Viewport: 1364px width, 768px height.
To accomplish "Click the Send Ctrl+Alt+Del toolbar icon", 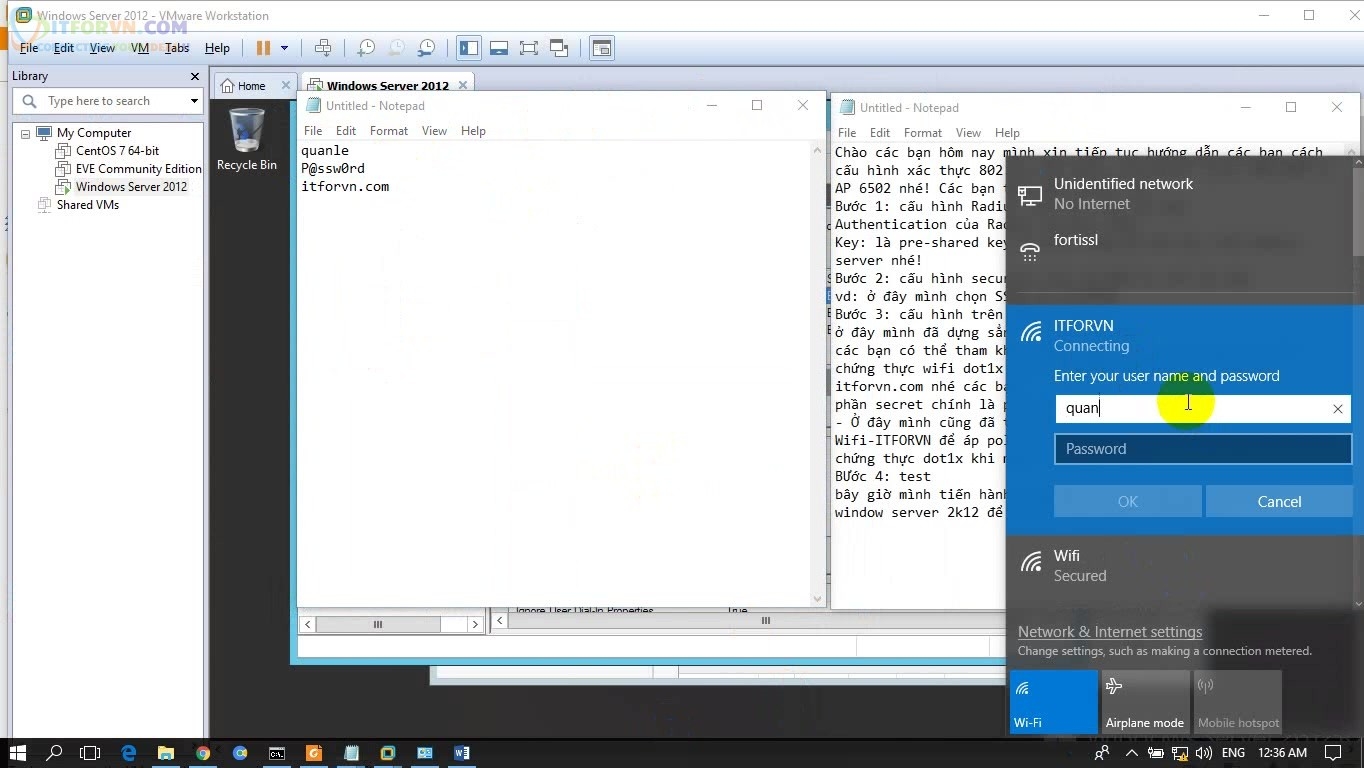I will click(323, 48).
